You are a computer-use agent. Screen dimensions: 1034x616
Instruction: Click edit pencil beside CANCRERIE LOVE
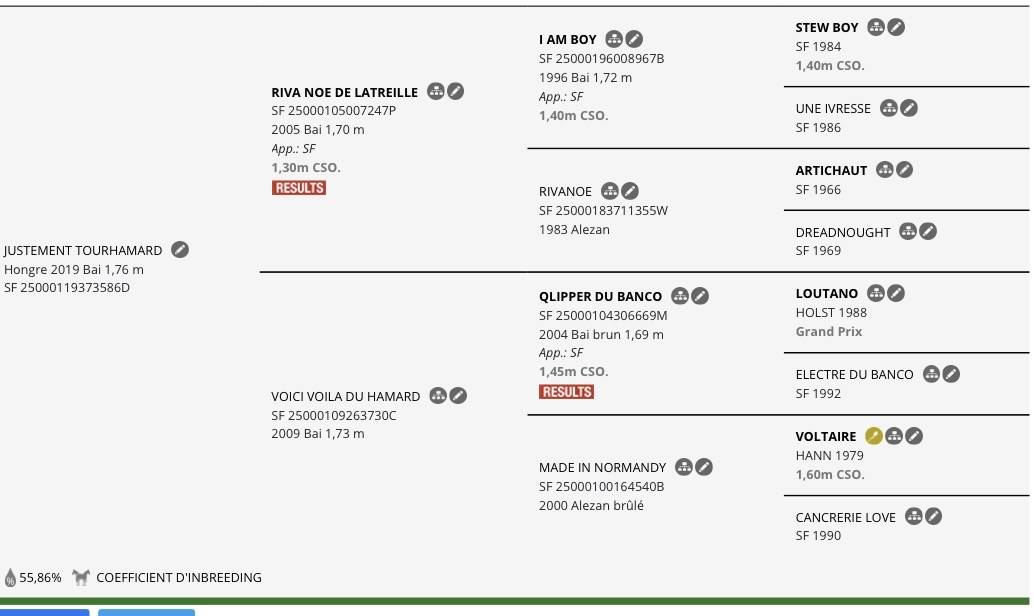tap(933, 516)
